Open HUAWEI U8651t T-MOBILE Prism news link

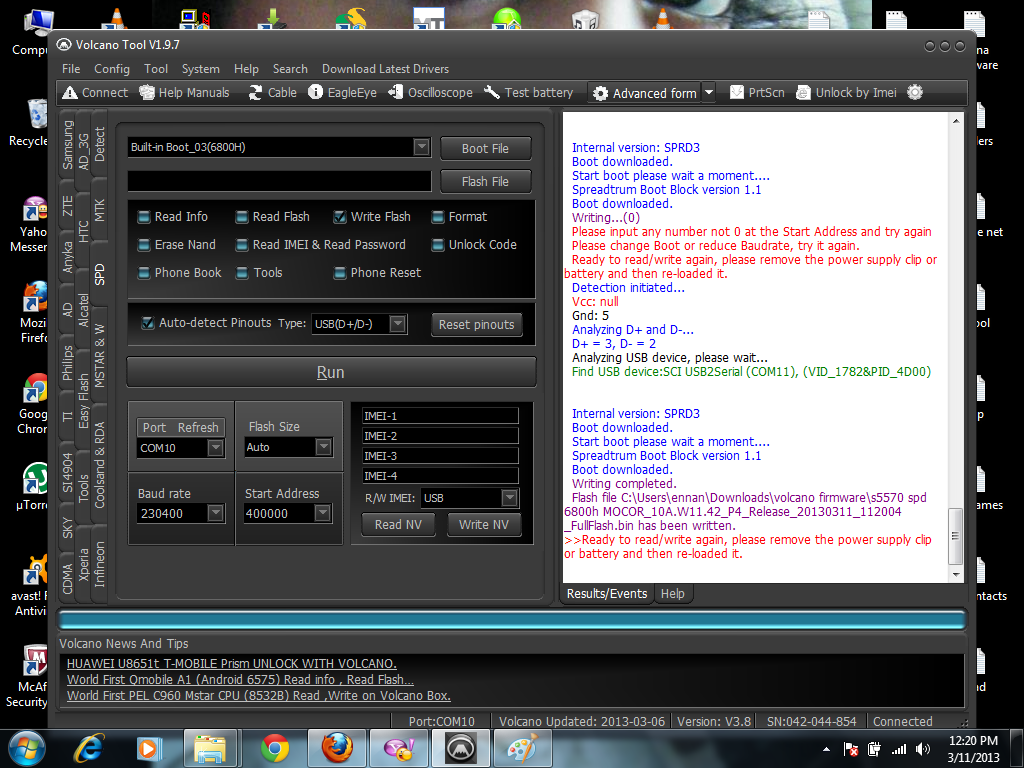click(x=232, y=664)
